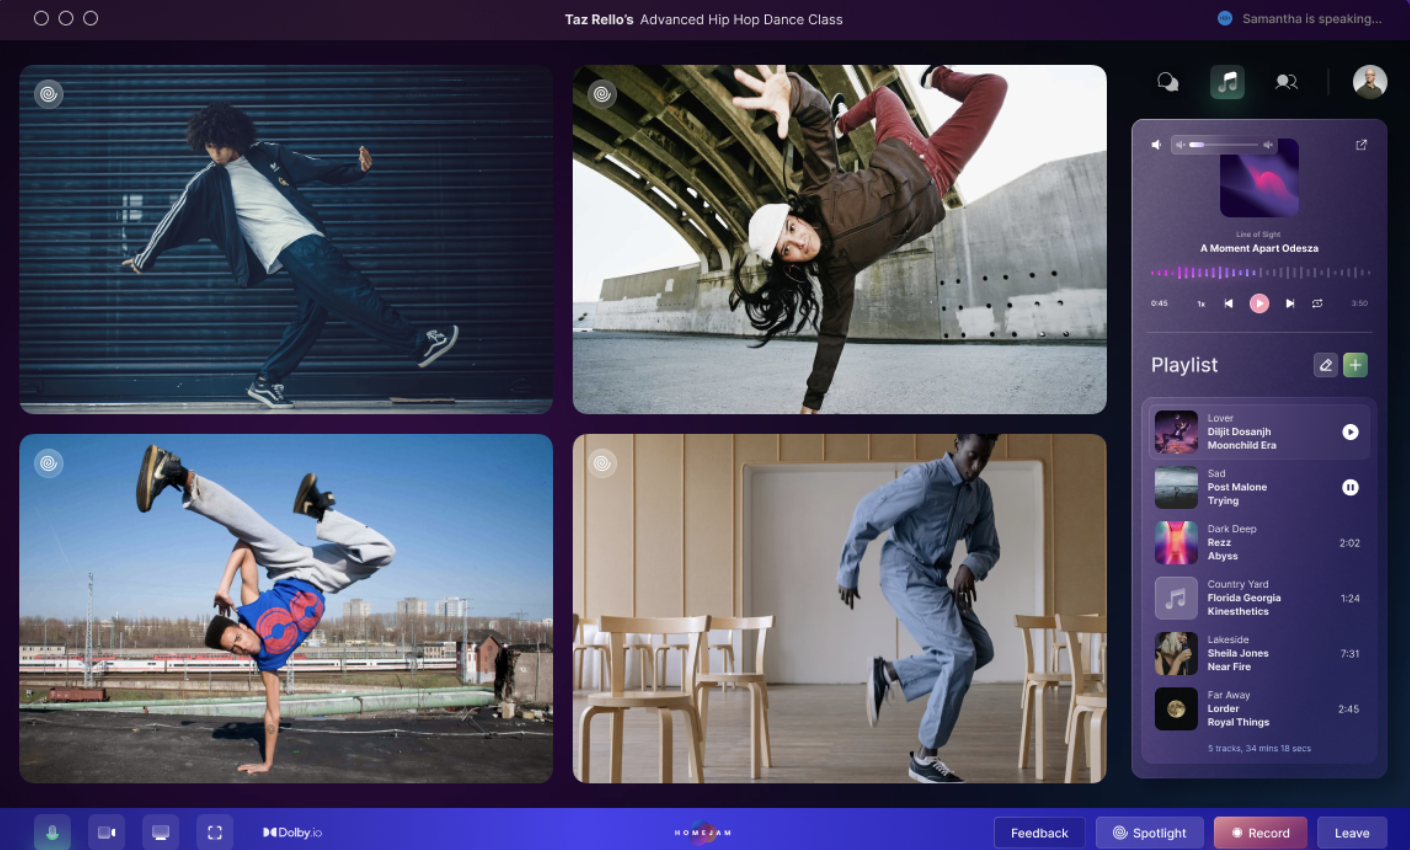Image resolution: width=1410 pixels, height=850 pixels.
Task: Play Lover by Diljit Dosanjh
Action: (1350, 432)
